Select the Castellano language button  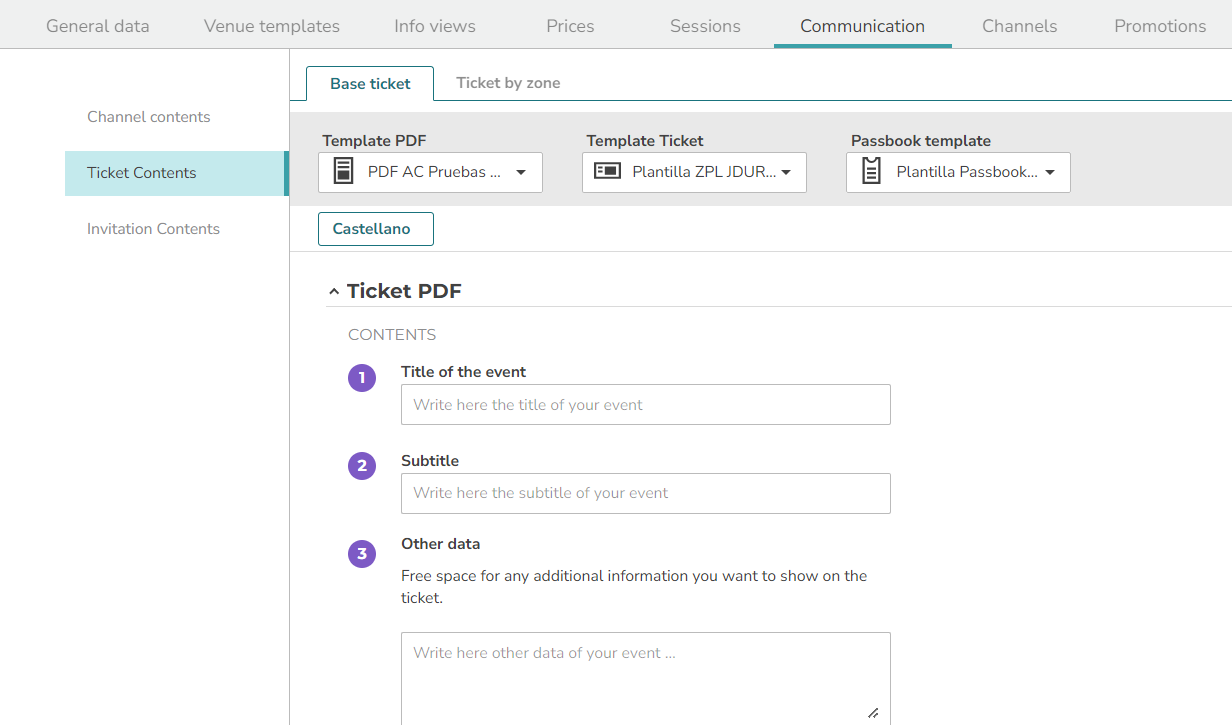(x=376, y=229)
